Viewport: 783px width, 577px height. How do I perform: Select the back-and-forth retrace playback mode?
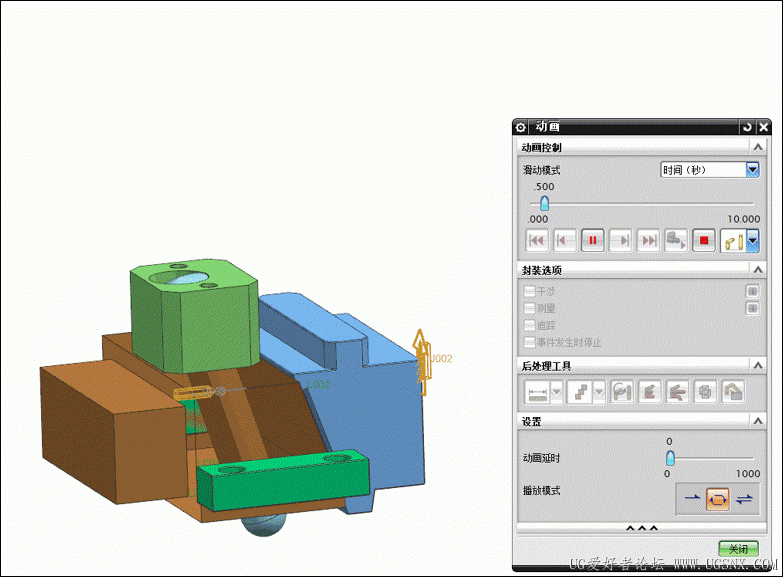(744, 499)
